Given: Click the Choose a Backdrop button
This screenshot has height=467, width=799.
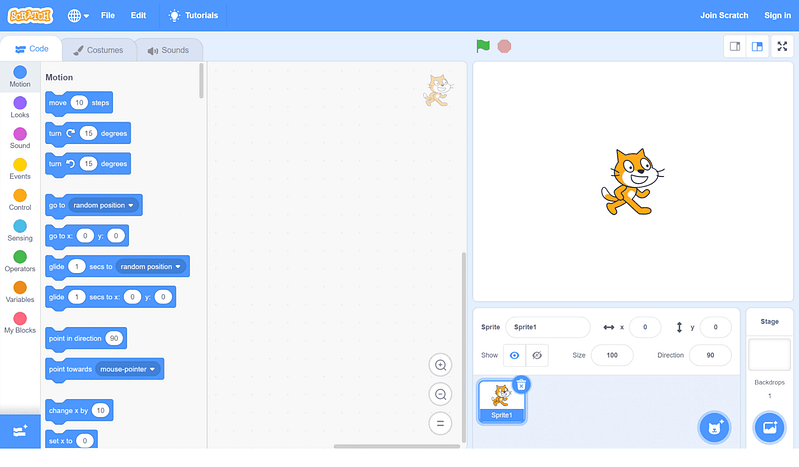Looking at the screenshot, I should [769, 427].
